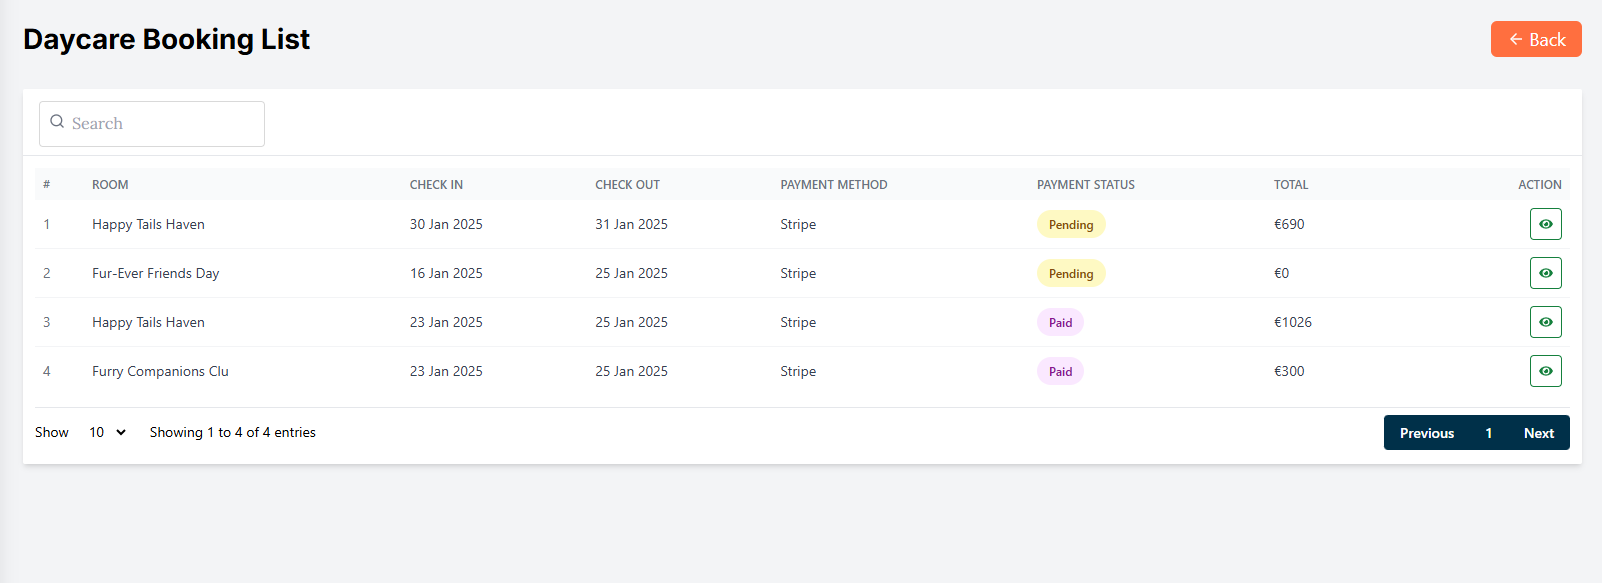Click Pending badge on the €690 booking
1602x583 pixels.
coord(1070,225)
